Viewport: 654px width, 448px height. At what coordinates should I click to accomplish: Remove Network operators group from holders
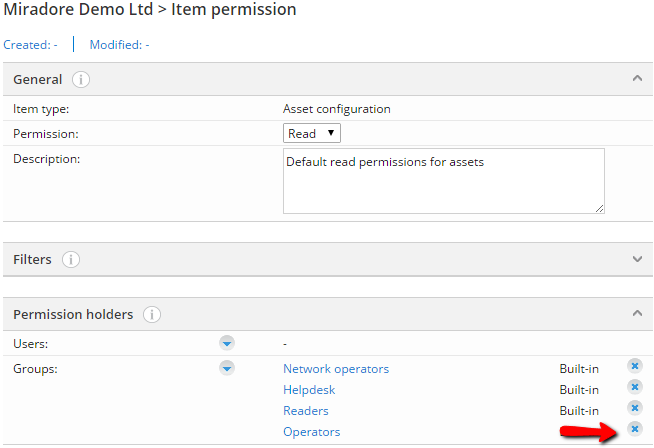tap(635, 366)
